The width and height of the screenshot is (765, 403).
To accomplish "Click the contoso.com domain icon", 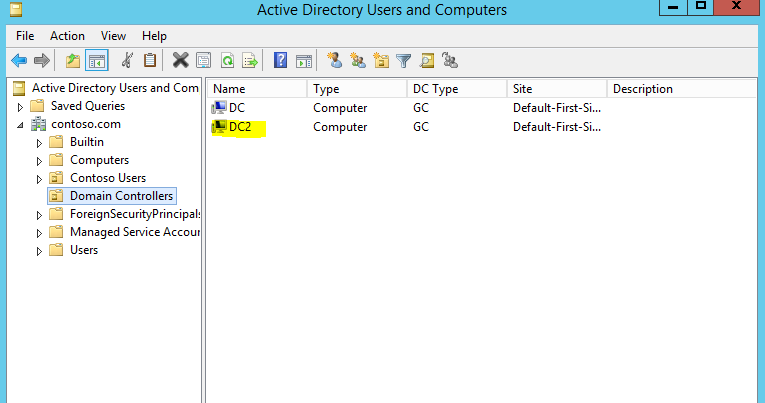I will [x=39, y=124].
